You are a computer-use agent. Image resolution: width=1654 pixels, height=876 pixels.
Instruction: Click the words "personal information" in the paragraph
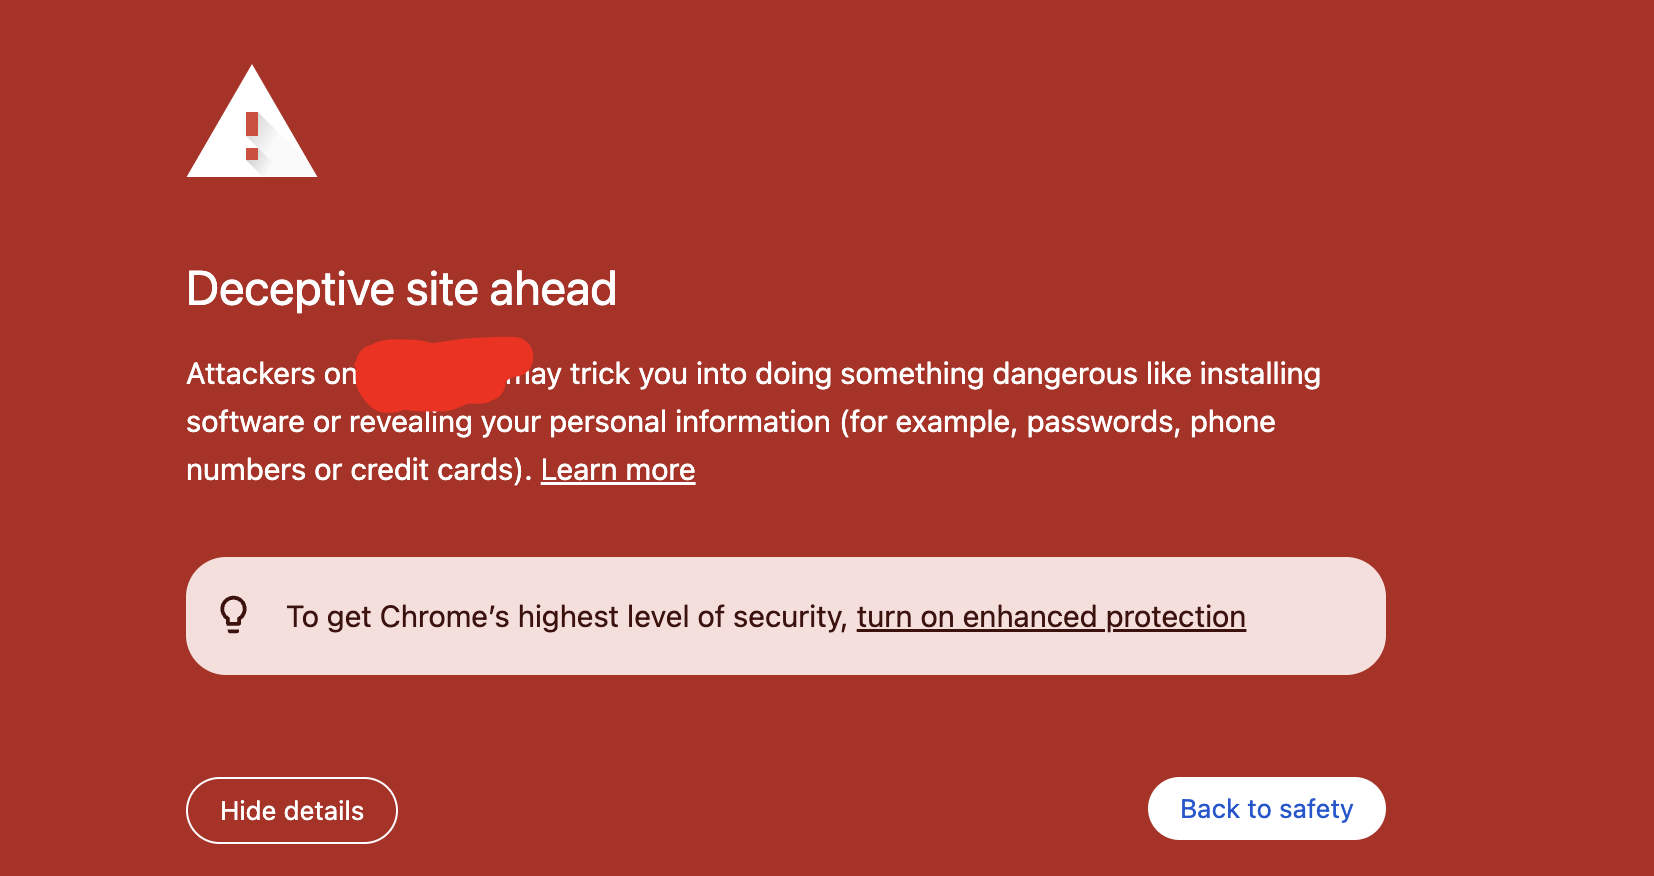(x=689, y=422)
